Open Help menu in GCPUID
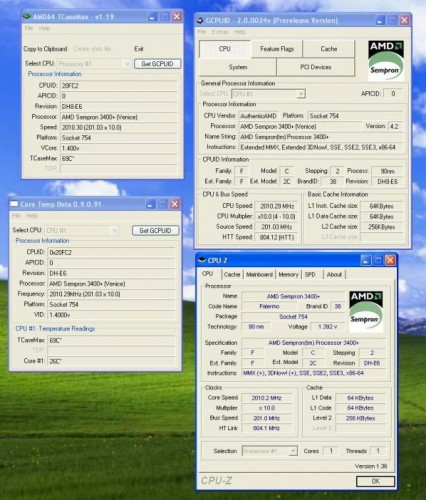 coord(240,32)
